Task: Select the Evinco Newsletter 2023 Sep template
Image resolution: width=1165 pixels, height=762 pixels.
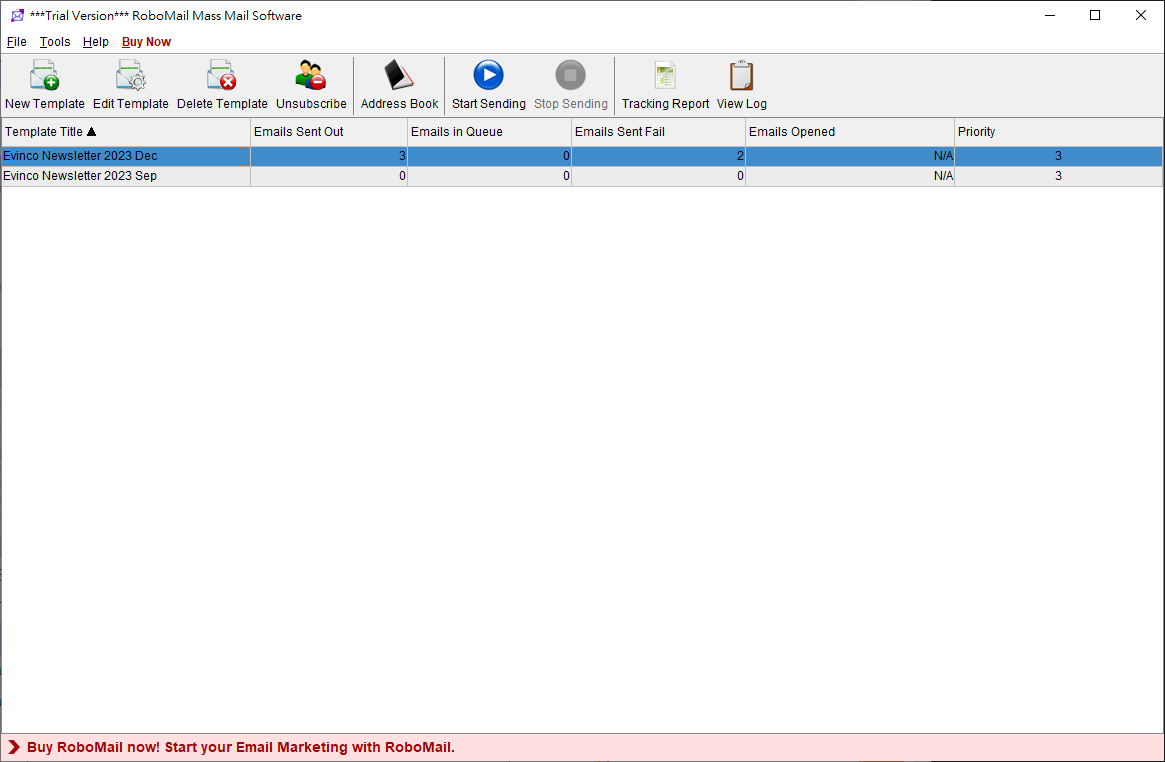Action: (125, 175)
